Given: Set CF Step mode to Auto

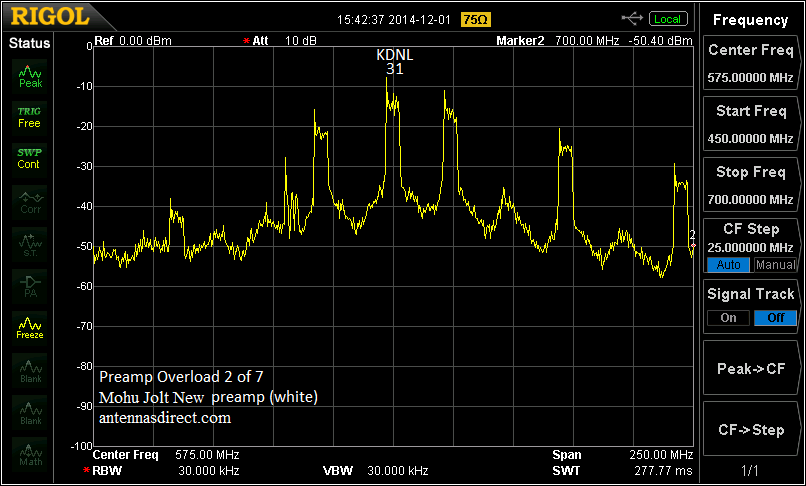Looking at the screenshot, I should pyautogui.click(x=728, y=265).
